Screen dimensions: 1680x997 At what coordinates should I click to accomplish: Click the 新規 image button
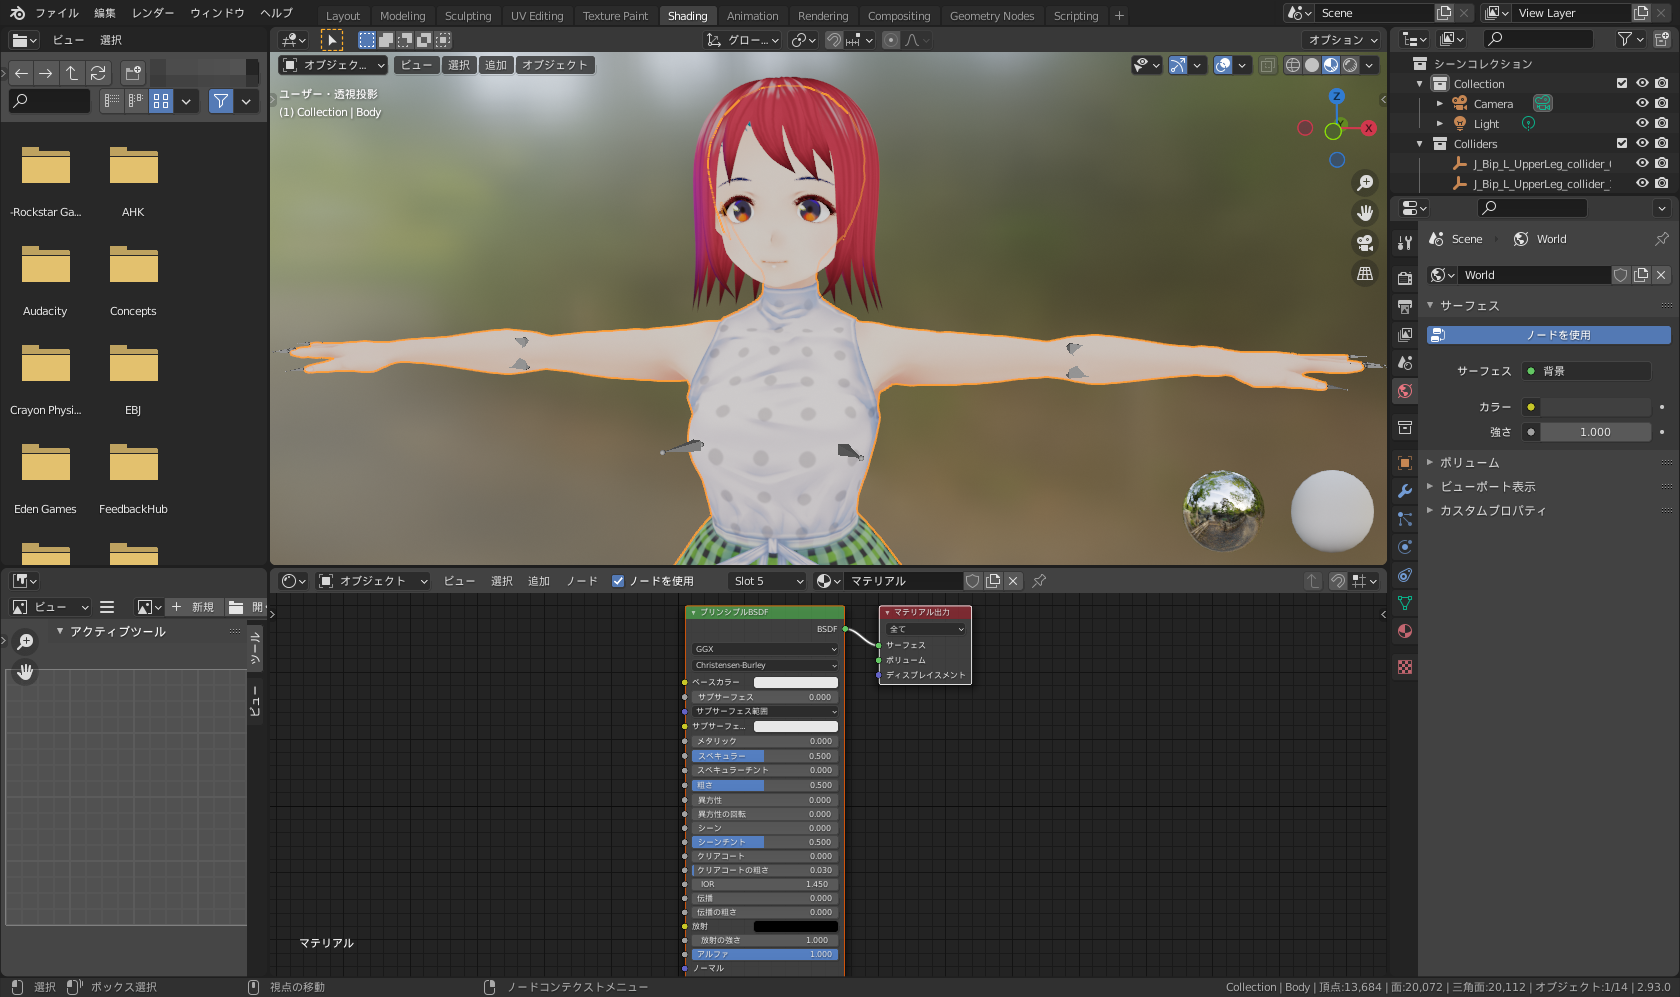[x=192, y=607]
